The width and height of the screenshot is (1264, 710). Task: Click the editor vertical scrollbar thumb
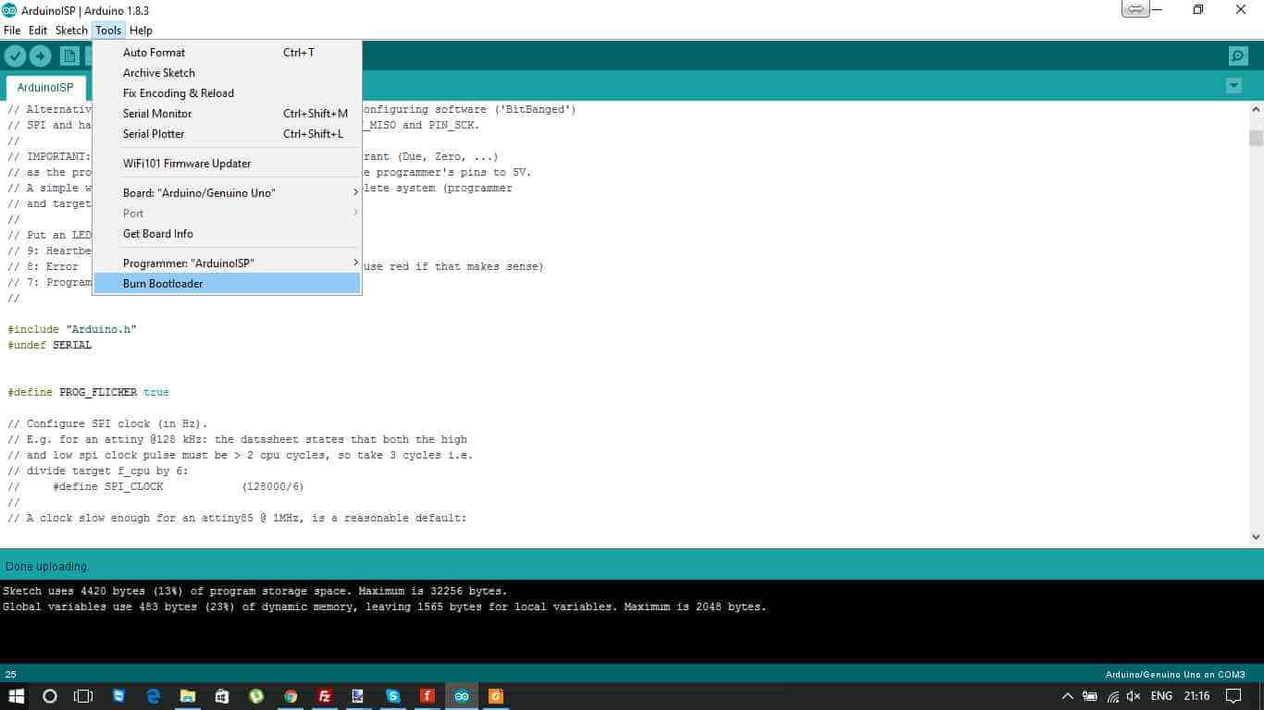(x=1256, y=138)
